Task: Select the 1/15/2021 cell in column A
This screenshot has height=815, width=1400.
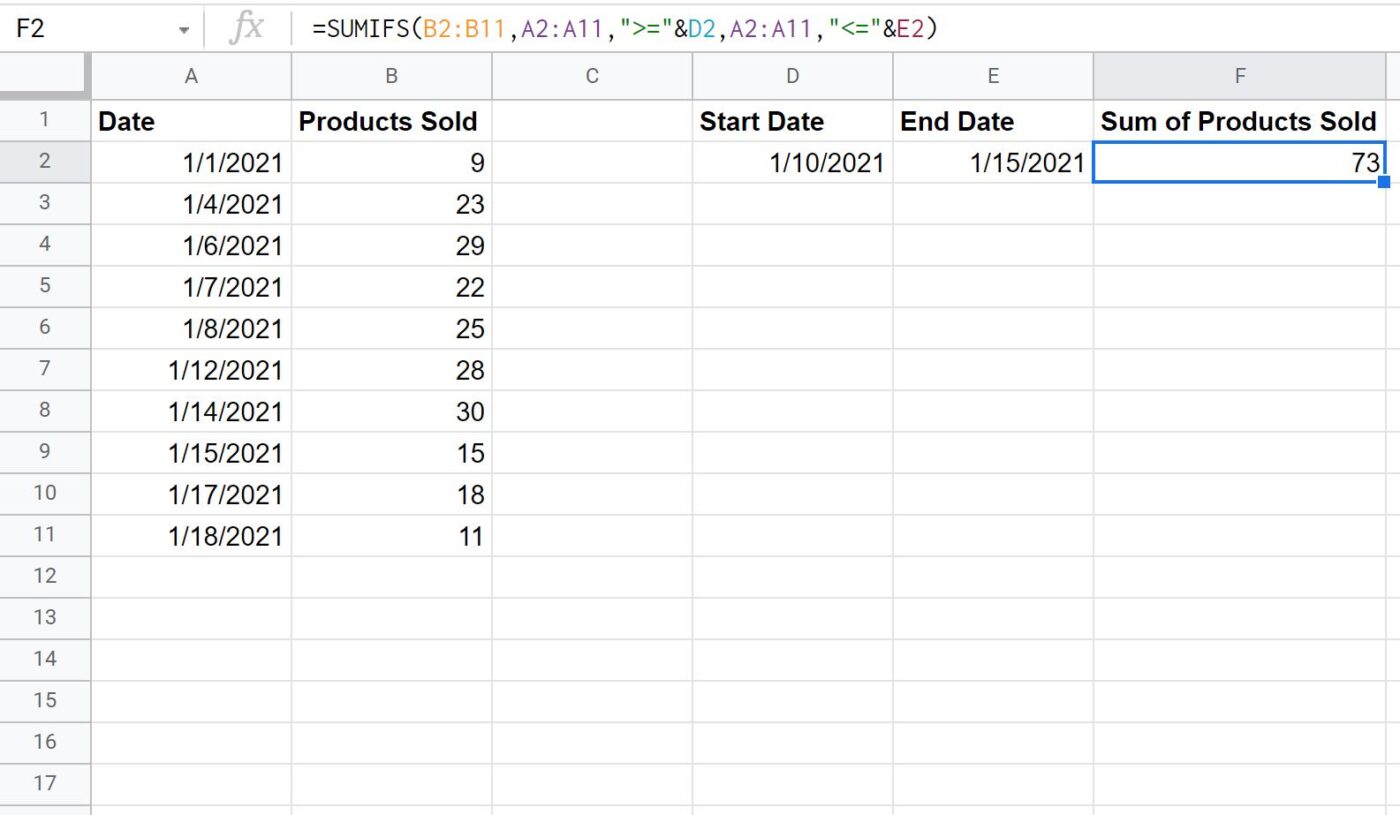Action: [x=191, y=452]
